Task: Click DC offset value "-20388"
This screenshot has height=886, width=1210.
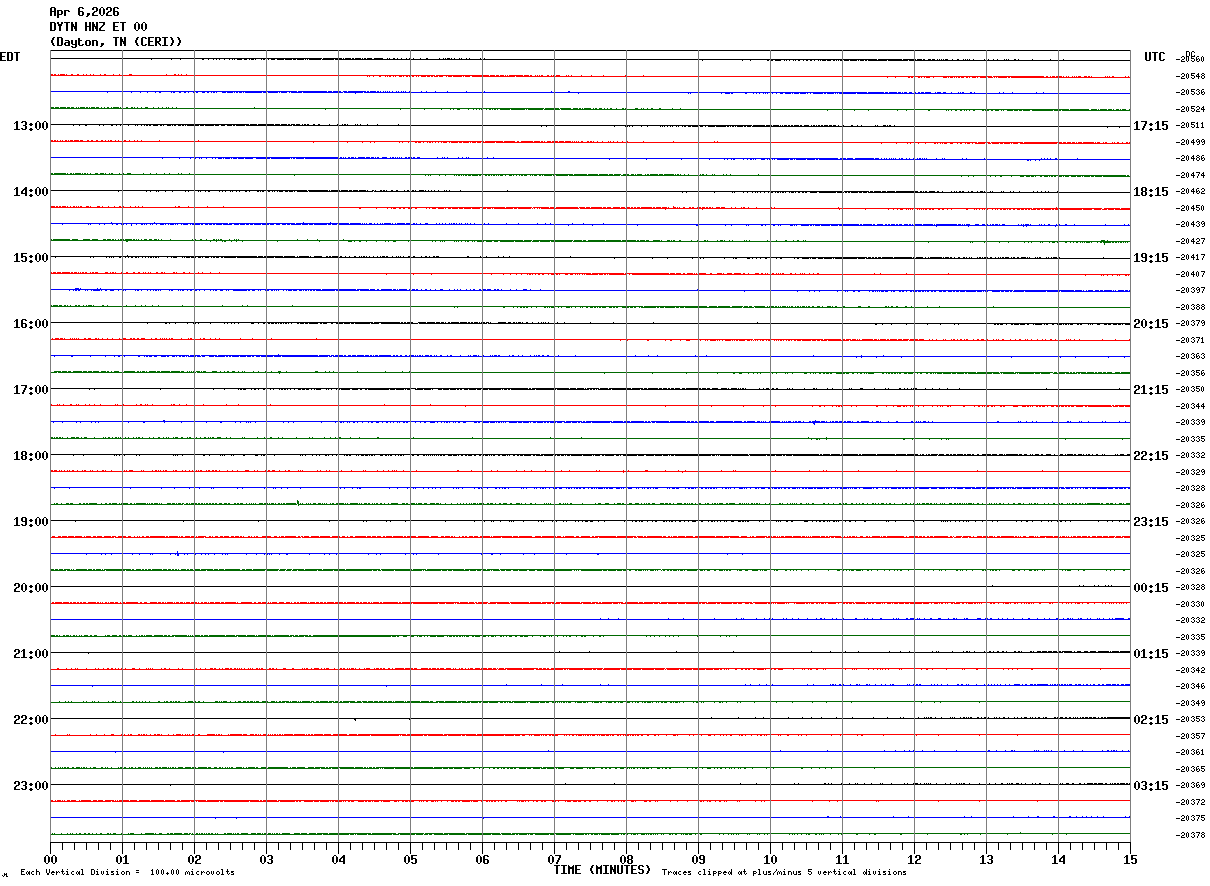Action: click(1190, 307)
